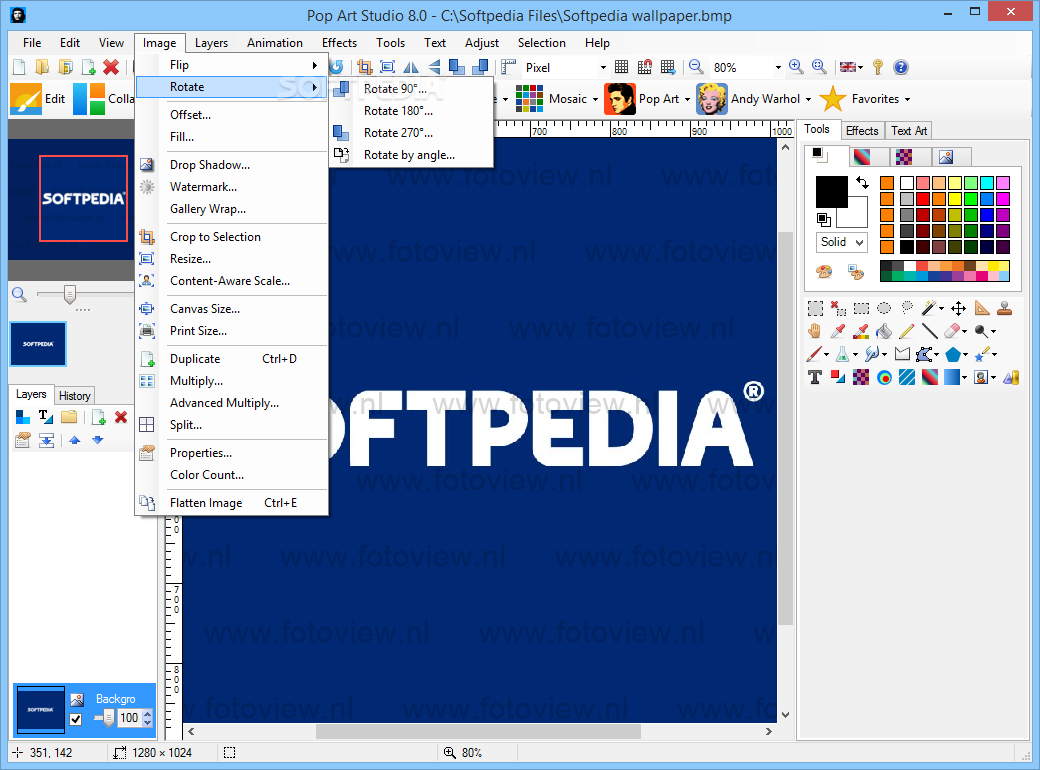Move the layer up with blue arrow
This screenshot has height=770, width=1040.
74,440
